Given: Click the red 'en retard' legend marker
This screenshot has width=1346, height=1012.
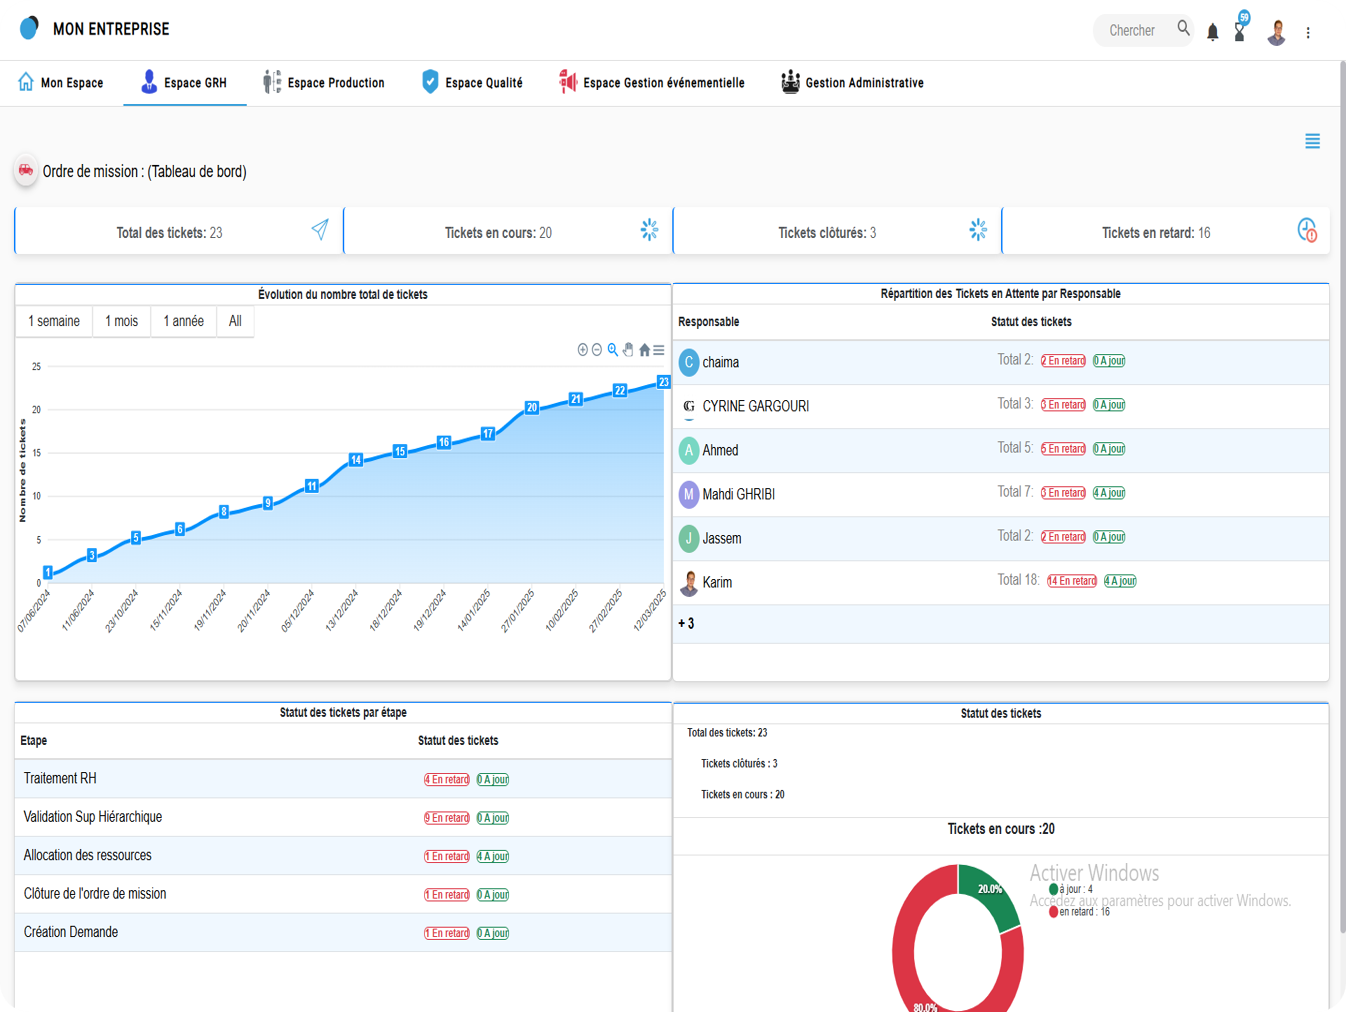Looking at the screenshot, I should [1053, 912].
